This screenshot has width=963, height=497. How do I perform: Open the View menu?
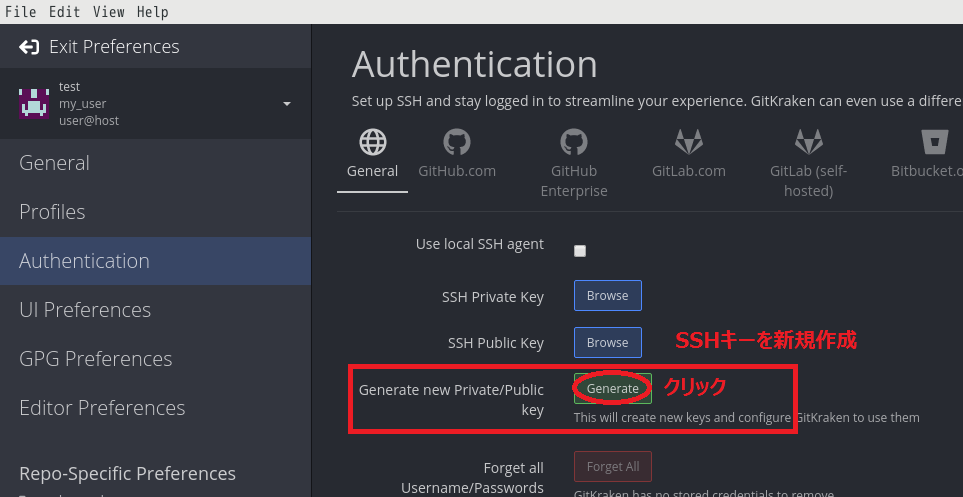(108, 12)
